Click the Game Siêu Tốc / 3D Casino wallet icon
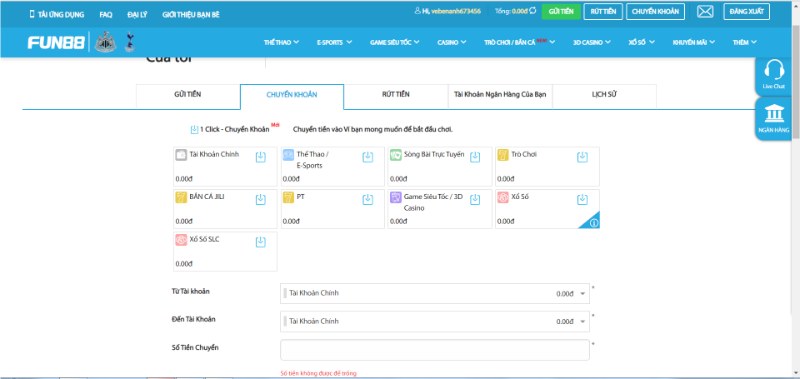Image resolution: width=800 pixels, height=379 pixels. click(396, 197)
